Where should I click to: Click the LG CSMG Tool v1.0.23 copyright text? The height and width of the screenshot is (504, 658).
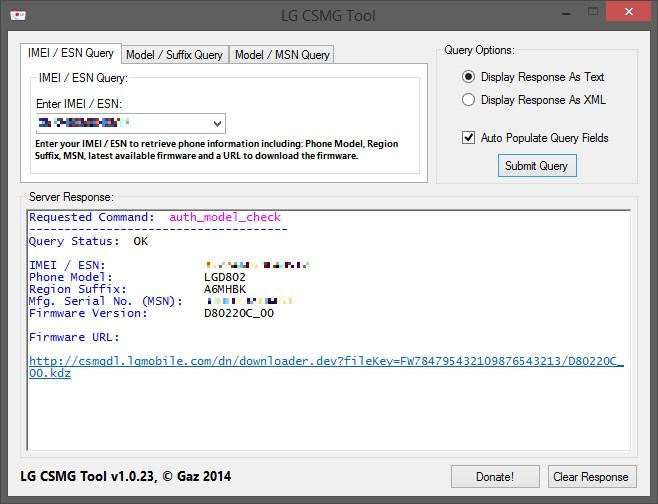[125, 476]
